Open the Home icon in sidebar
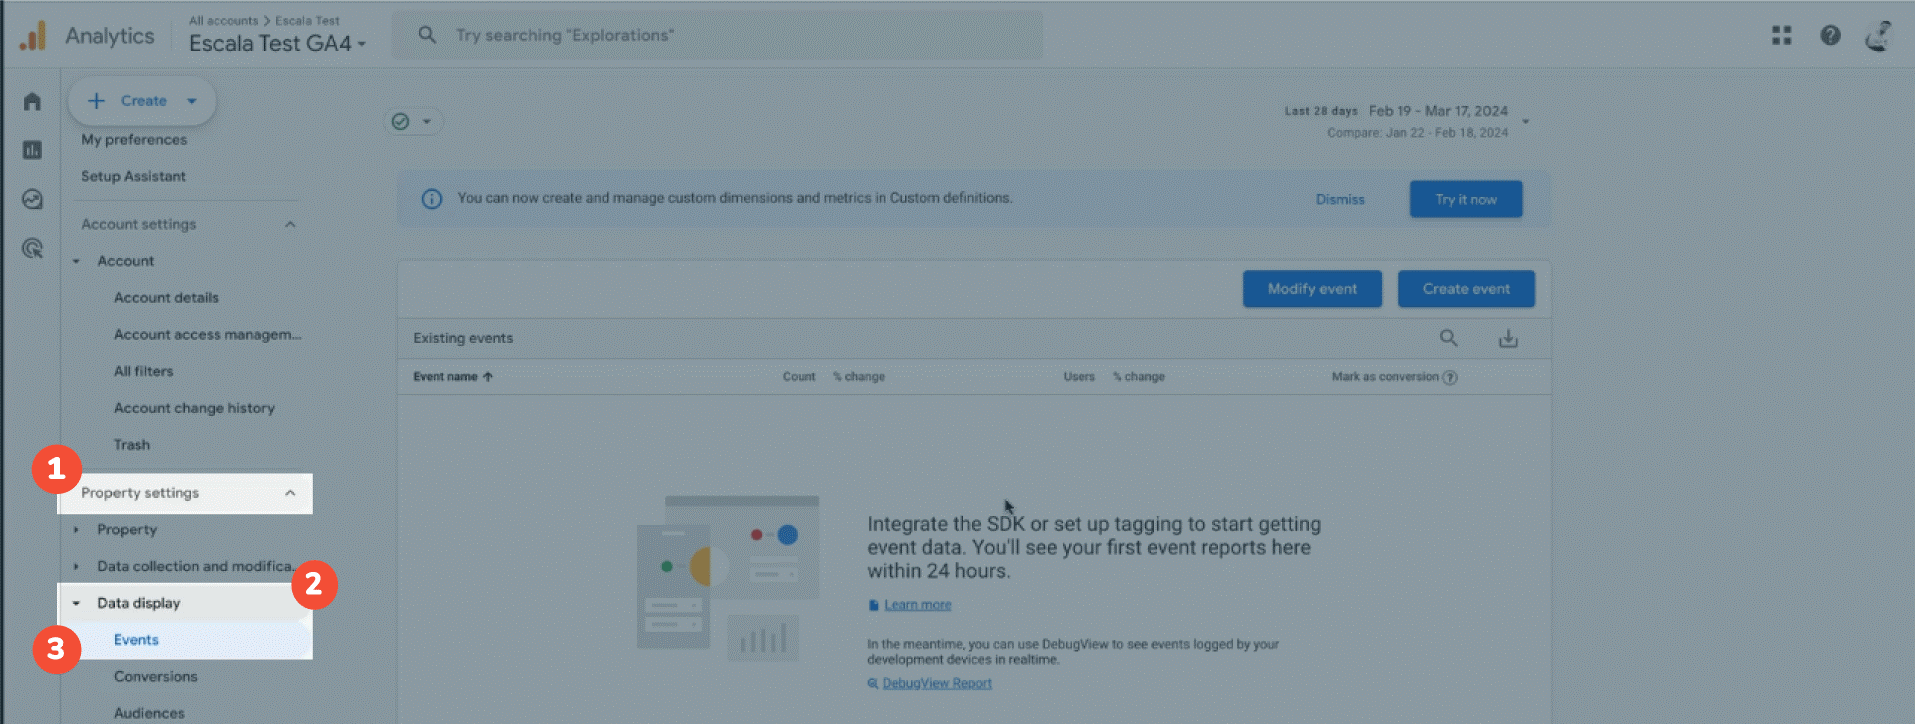Viewport: 1915px width, 724px height. click(x=32, y=102)
